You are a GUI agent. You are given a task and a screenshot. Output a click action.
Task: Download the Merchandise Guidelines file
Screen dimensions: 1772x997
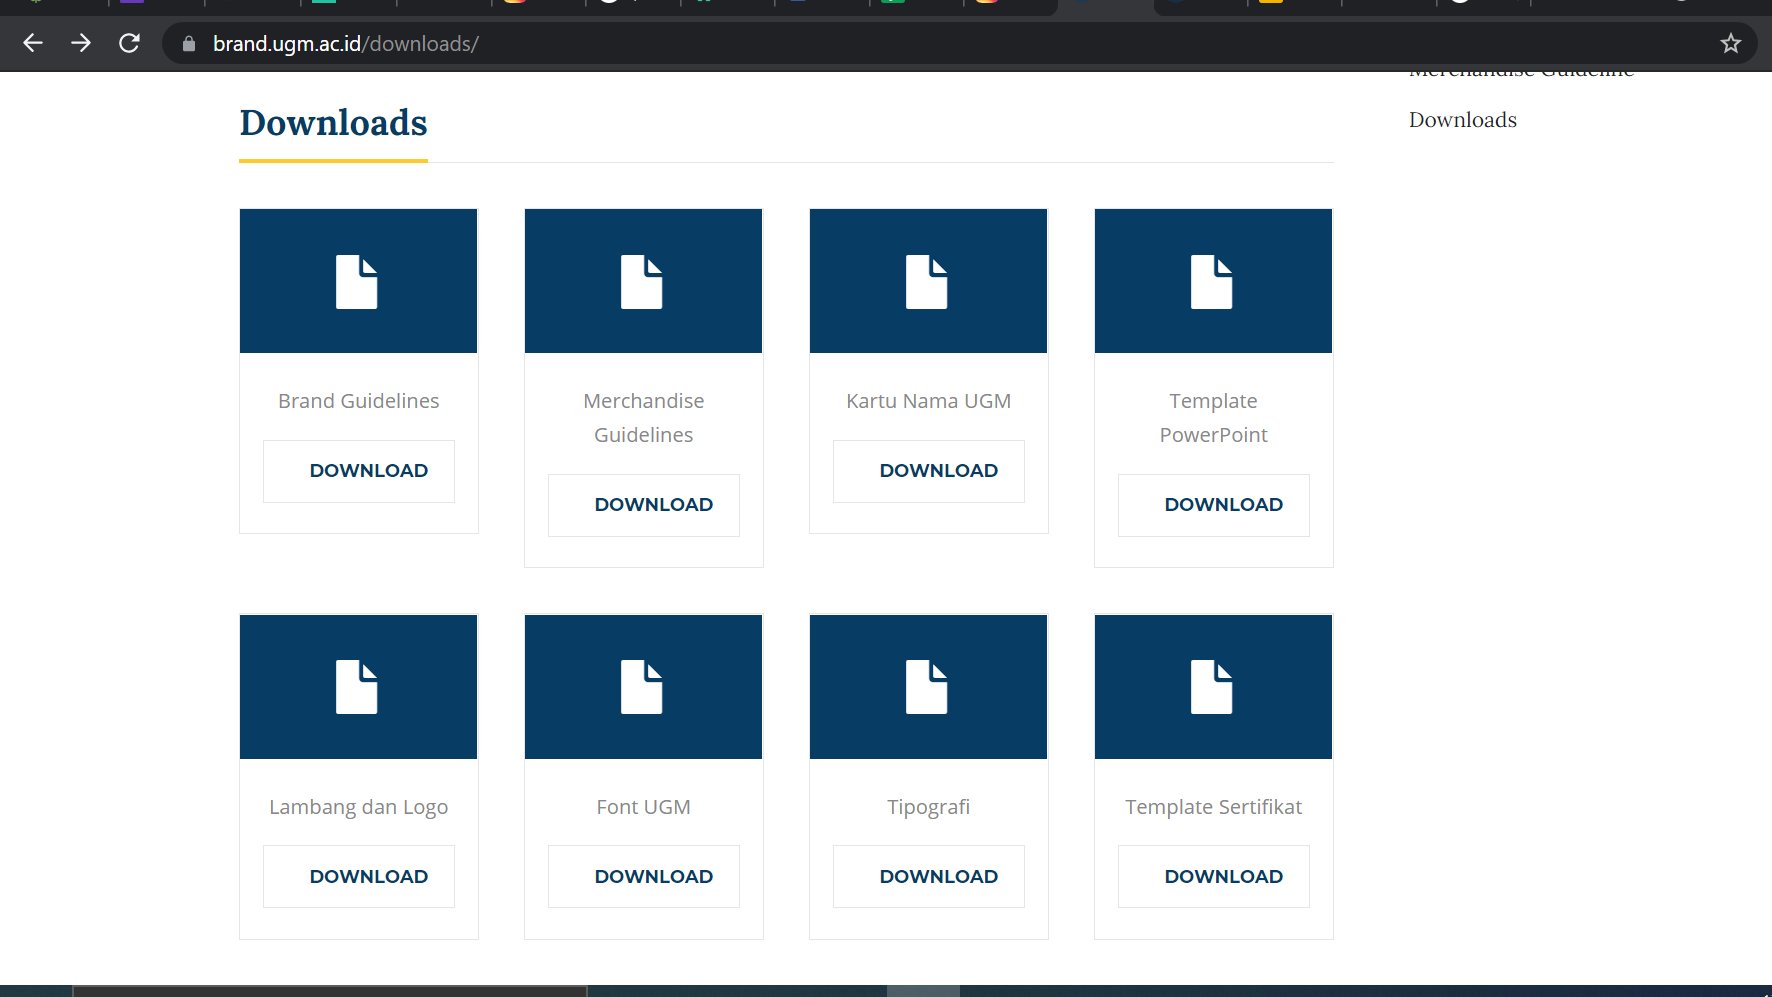(x=644, y=505)
